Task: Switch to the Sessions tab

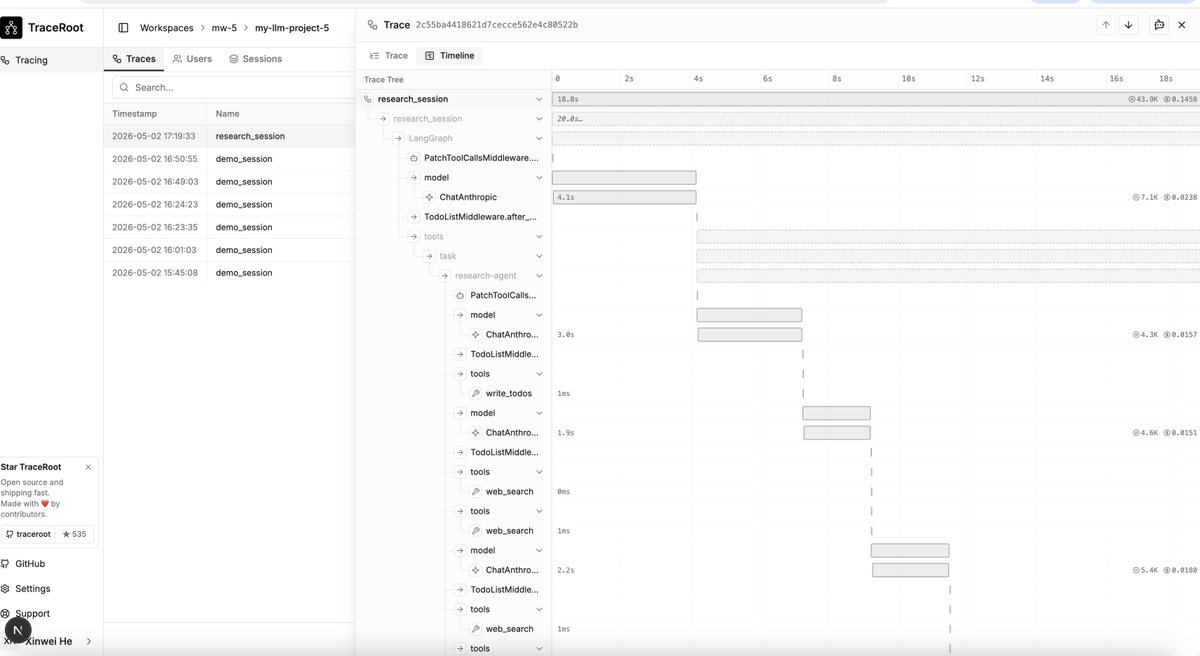Action: pyautogui.click(x=255, y=59)
